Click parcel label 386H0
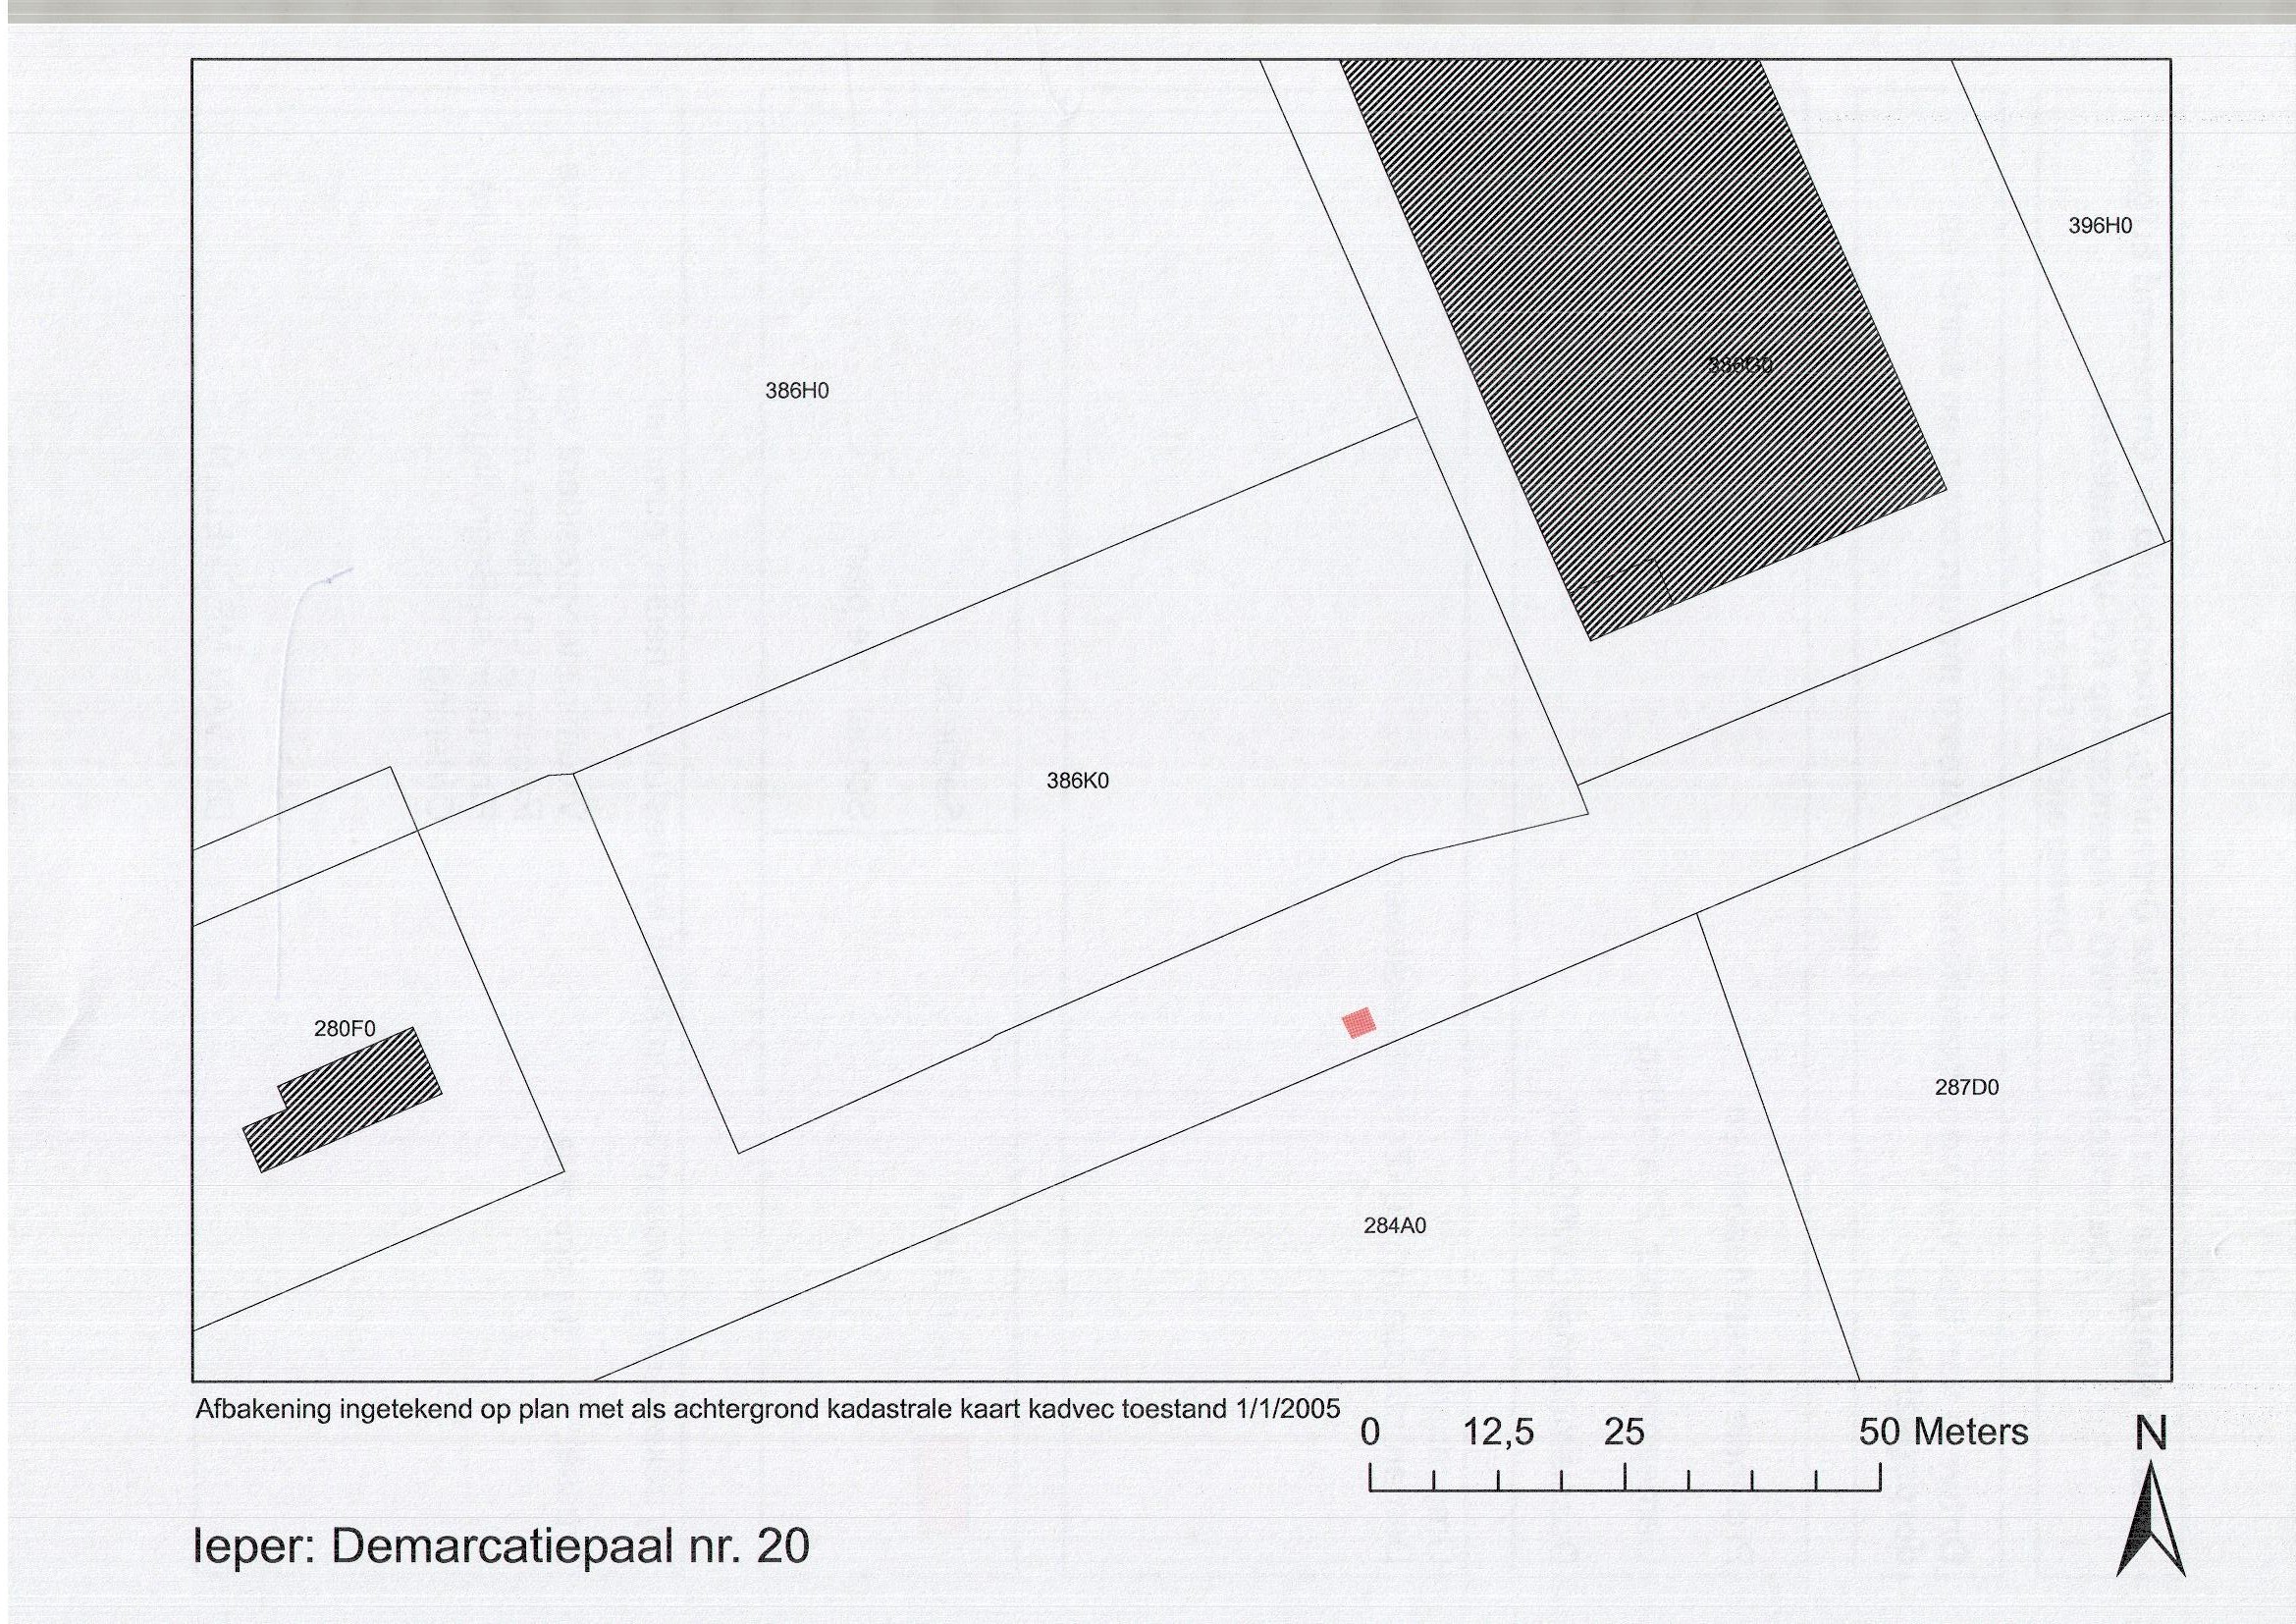The height and width of the screenshot is (1624, 2296). click(x=797, y=391)
